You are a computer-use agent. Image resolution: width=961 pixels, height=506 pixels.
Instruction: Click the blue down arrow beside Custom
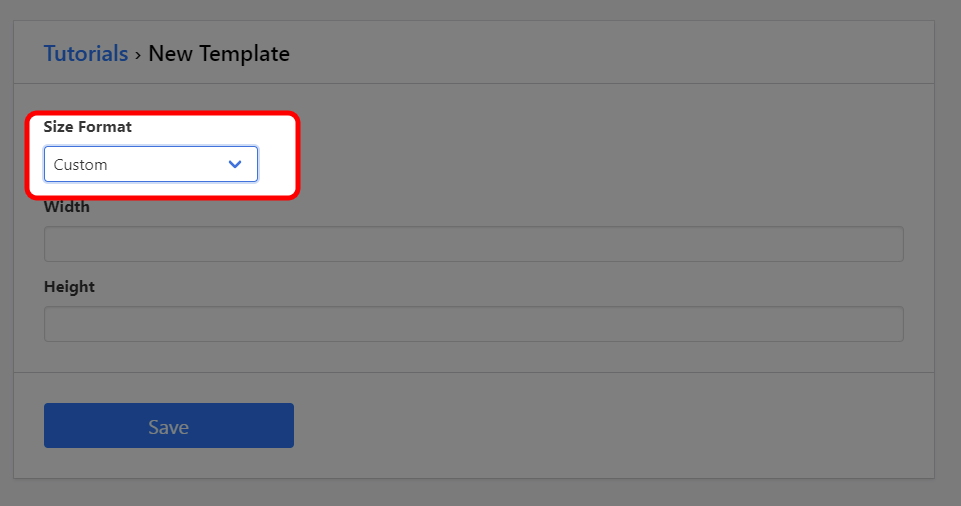pos(235,164)
